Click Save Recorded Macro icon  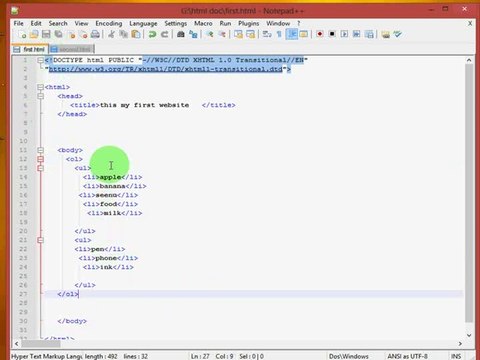tap(369, 34)
